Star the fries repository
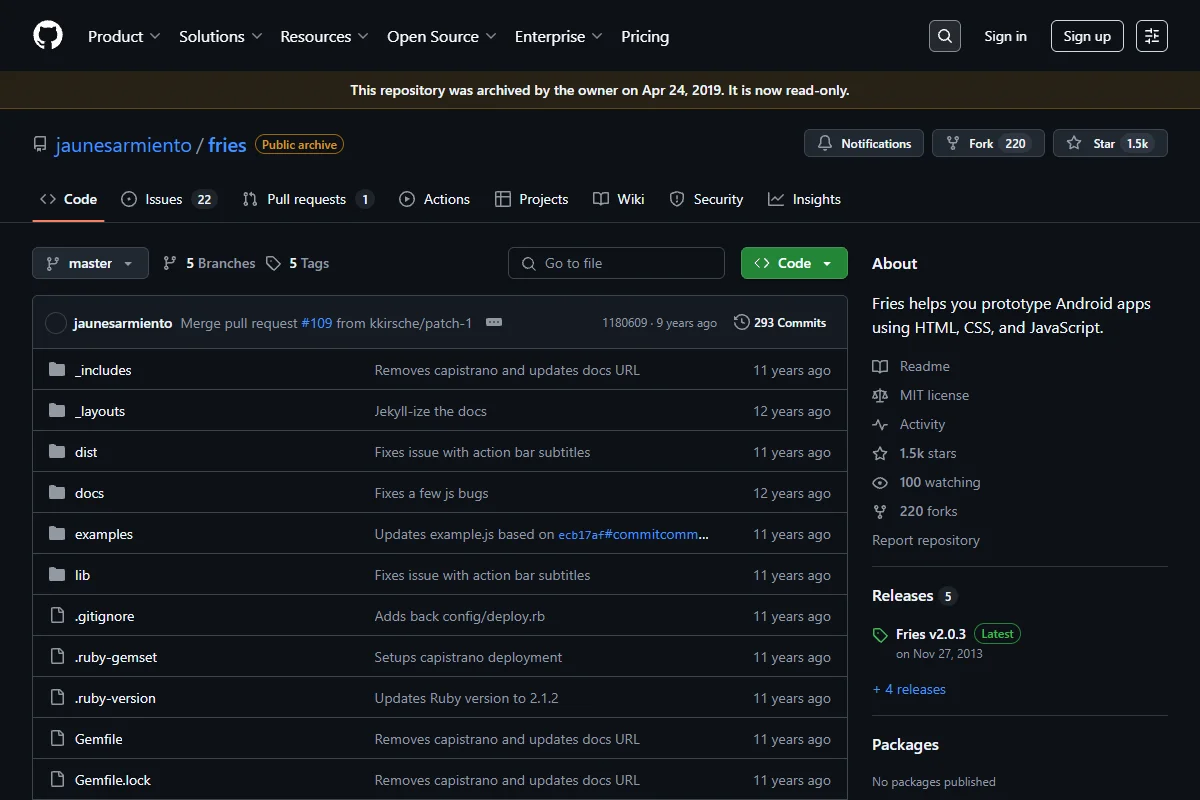This screenshot has height=800, width=1200. click(1110, 143)
